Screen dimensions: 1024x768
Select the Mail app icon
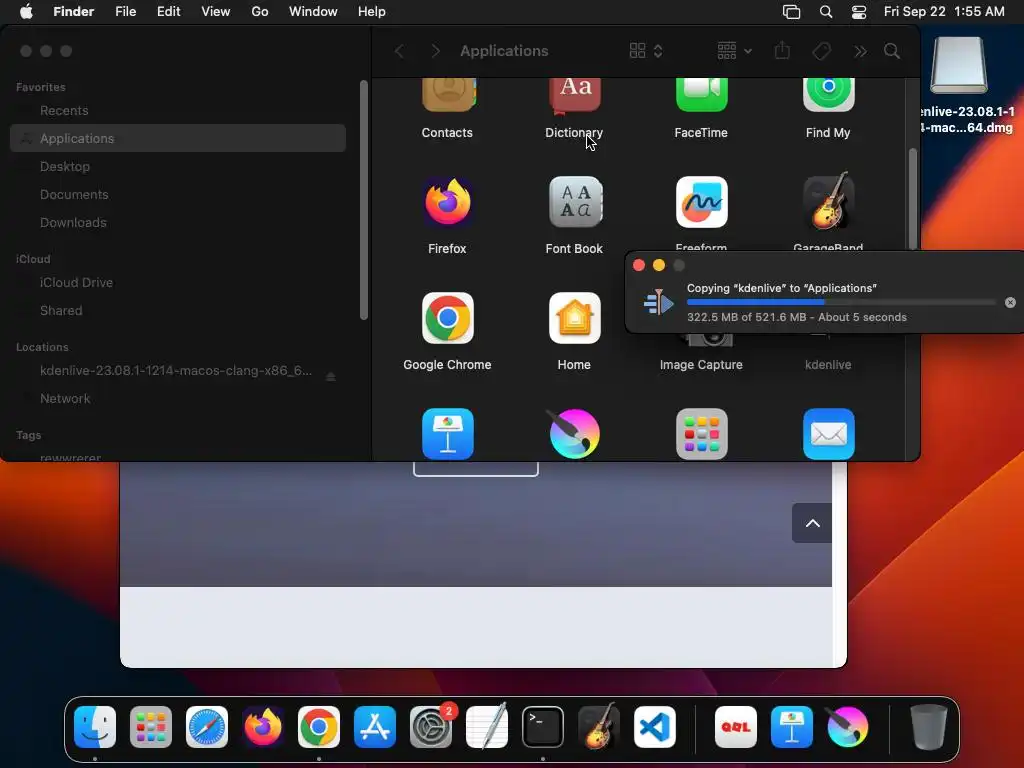828,434
